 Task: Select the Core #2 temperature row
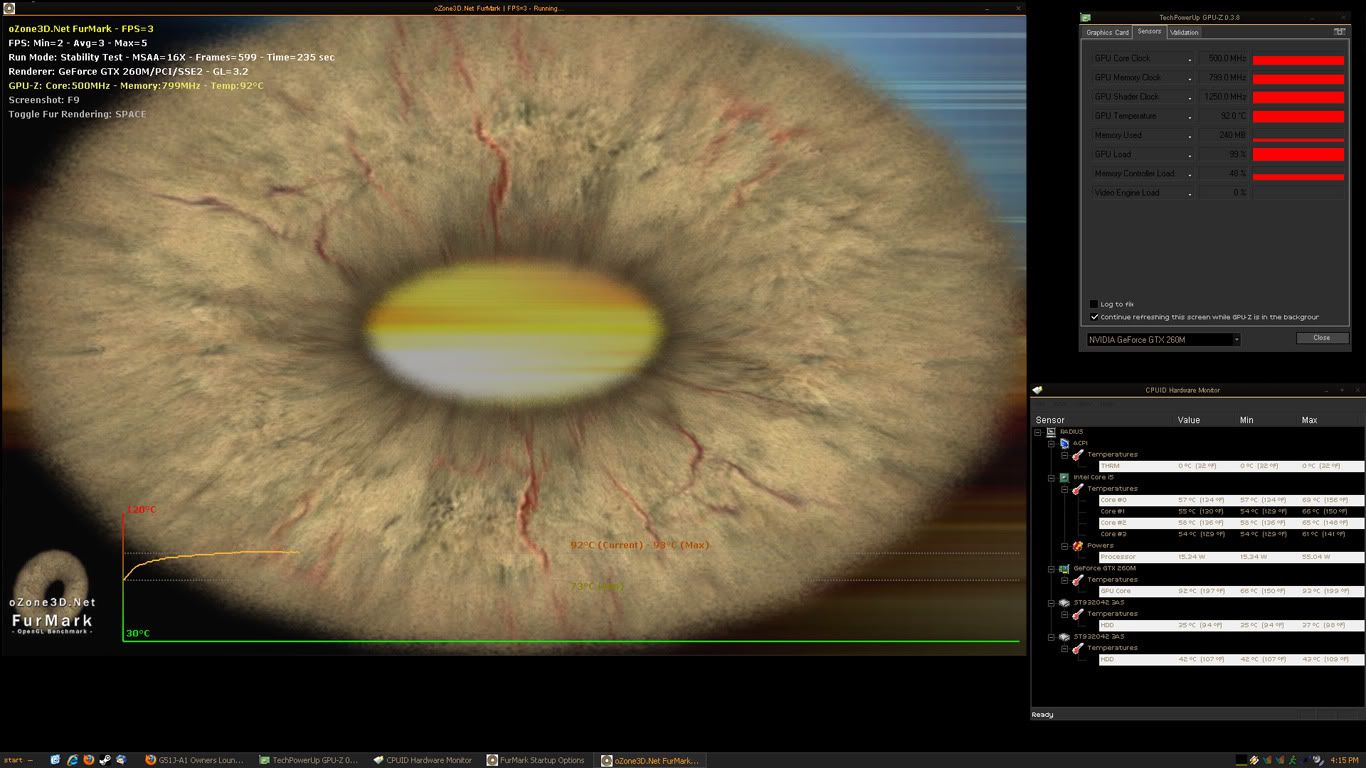click(1231, 523)
